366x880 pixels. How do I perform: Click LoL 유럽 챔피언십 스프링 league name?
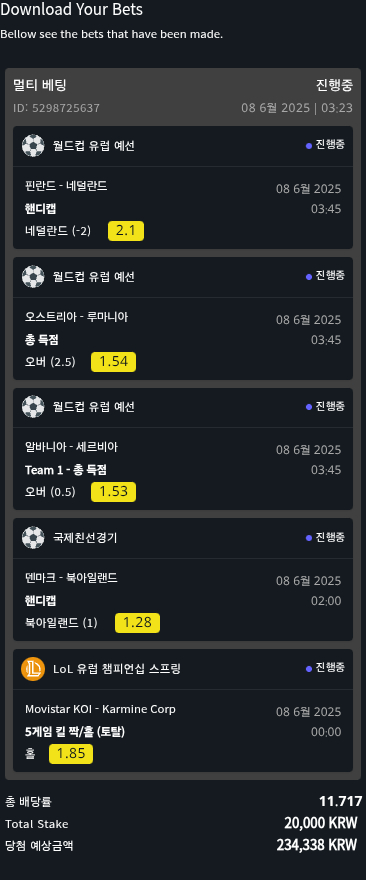pos(117,669)
